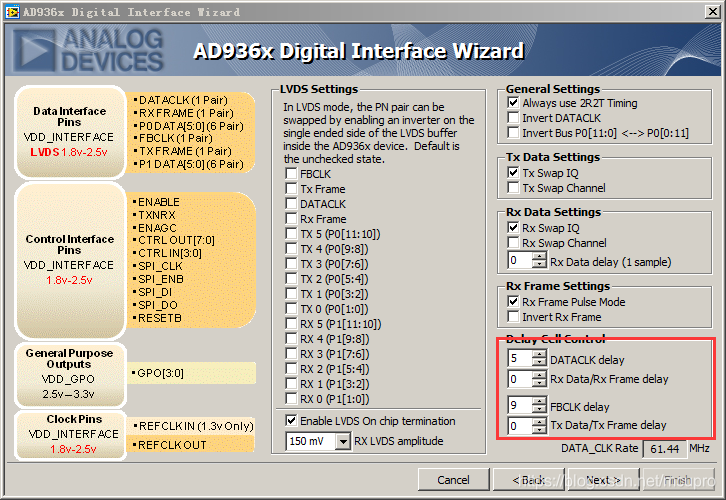Click the TXFRAME (1 Pair) pin label

click(x=183, y=151)
